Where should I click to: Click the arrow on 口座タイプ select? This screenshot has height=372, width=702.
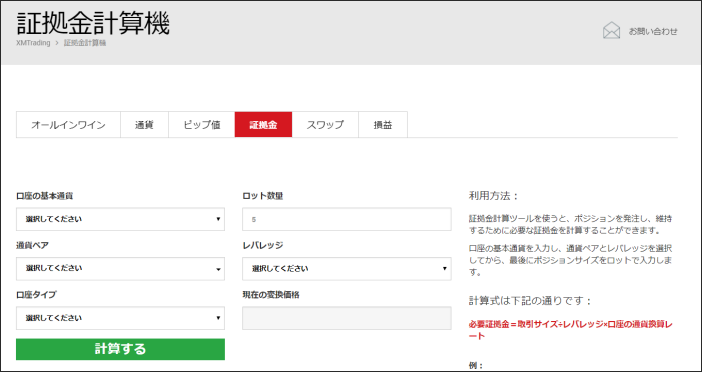pyautogui.click(x=218, y=318)
